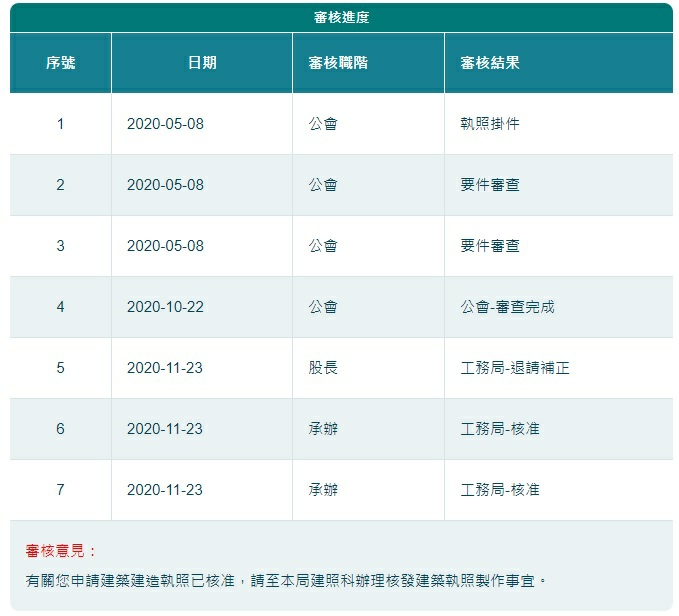Click 要件審查 result in row 3
Image resolution: width=679 pixels, height=616 pixels.
click(490, 246)
